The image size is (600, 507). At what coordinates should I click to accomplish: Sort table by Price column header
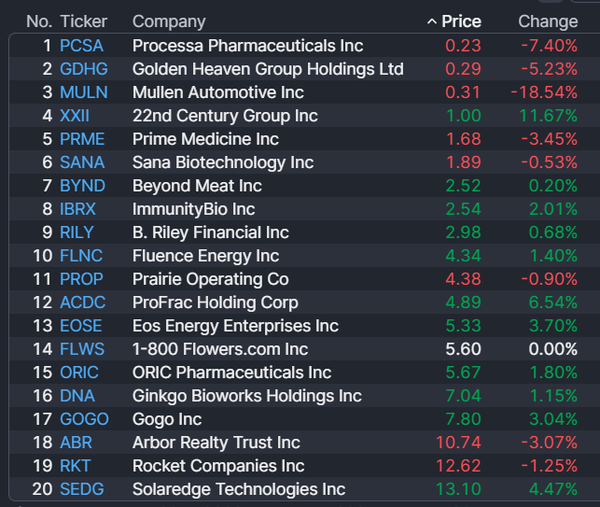[x=461, y=21]
